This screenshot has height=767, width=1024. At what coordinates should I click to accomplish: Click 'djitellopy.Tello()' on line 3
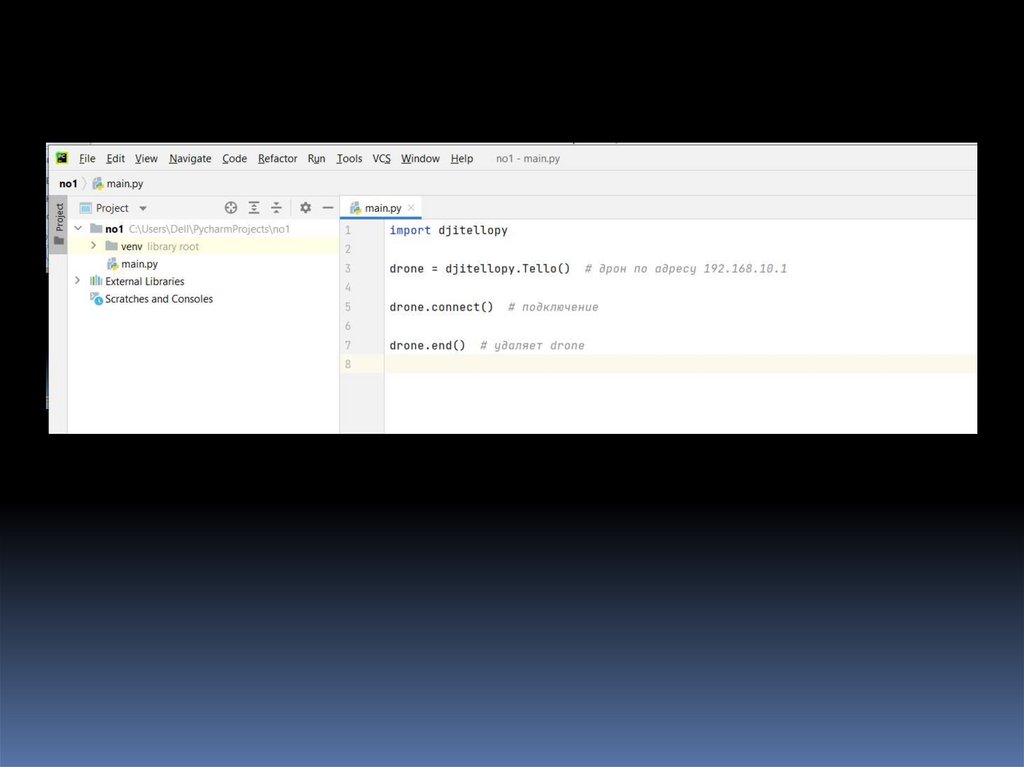click(507, 269)
